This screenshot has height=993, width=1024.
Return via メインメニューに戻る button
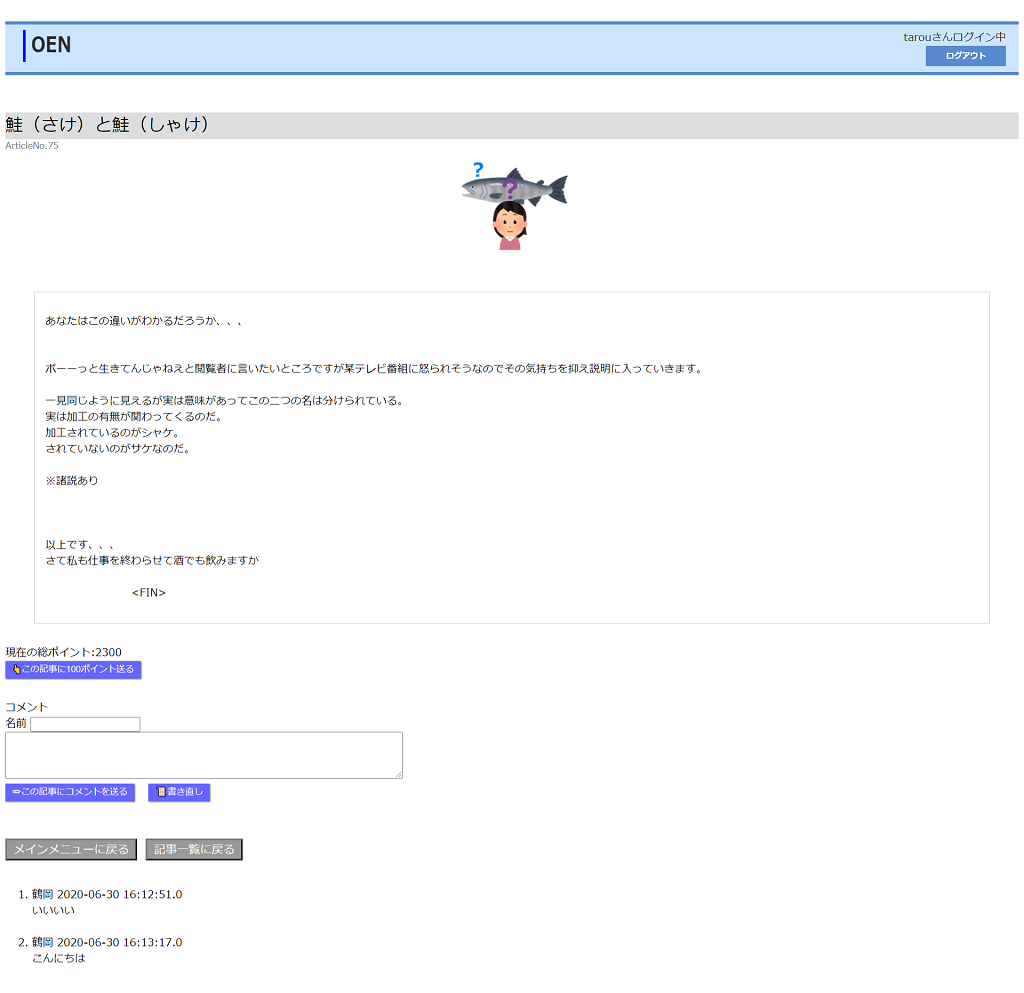(x=71, y=849)
